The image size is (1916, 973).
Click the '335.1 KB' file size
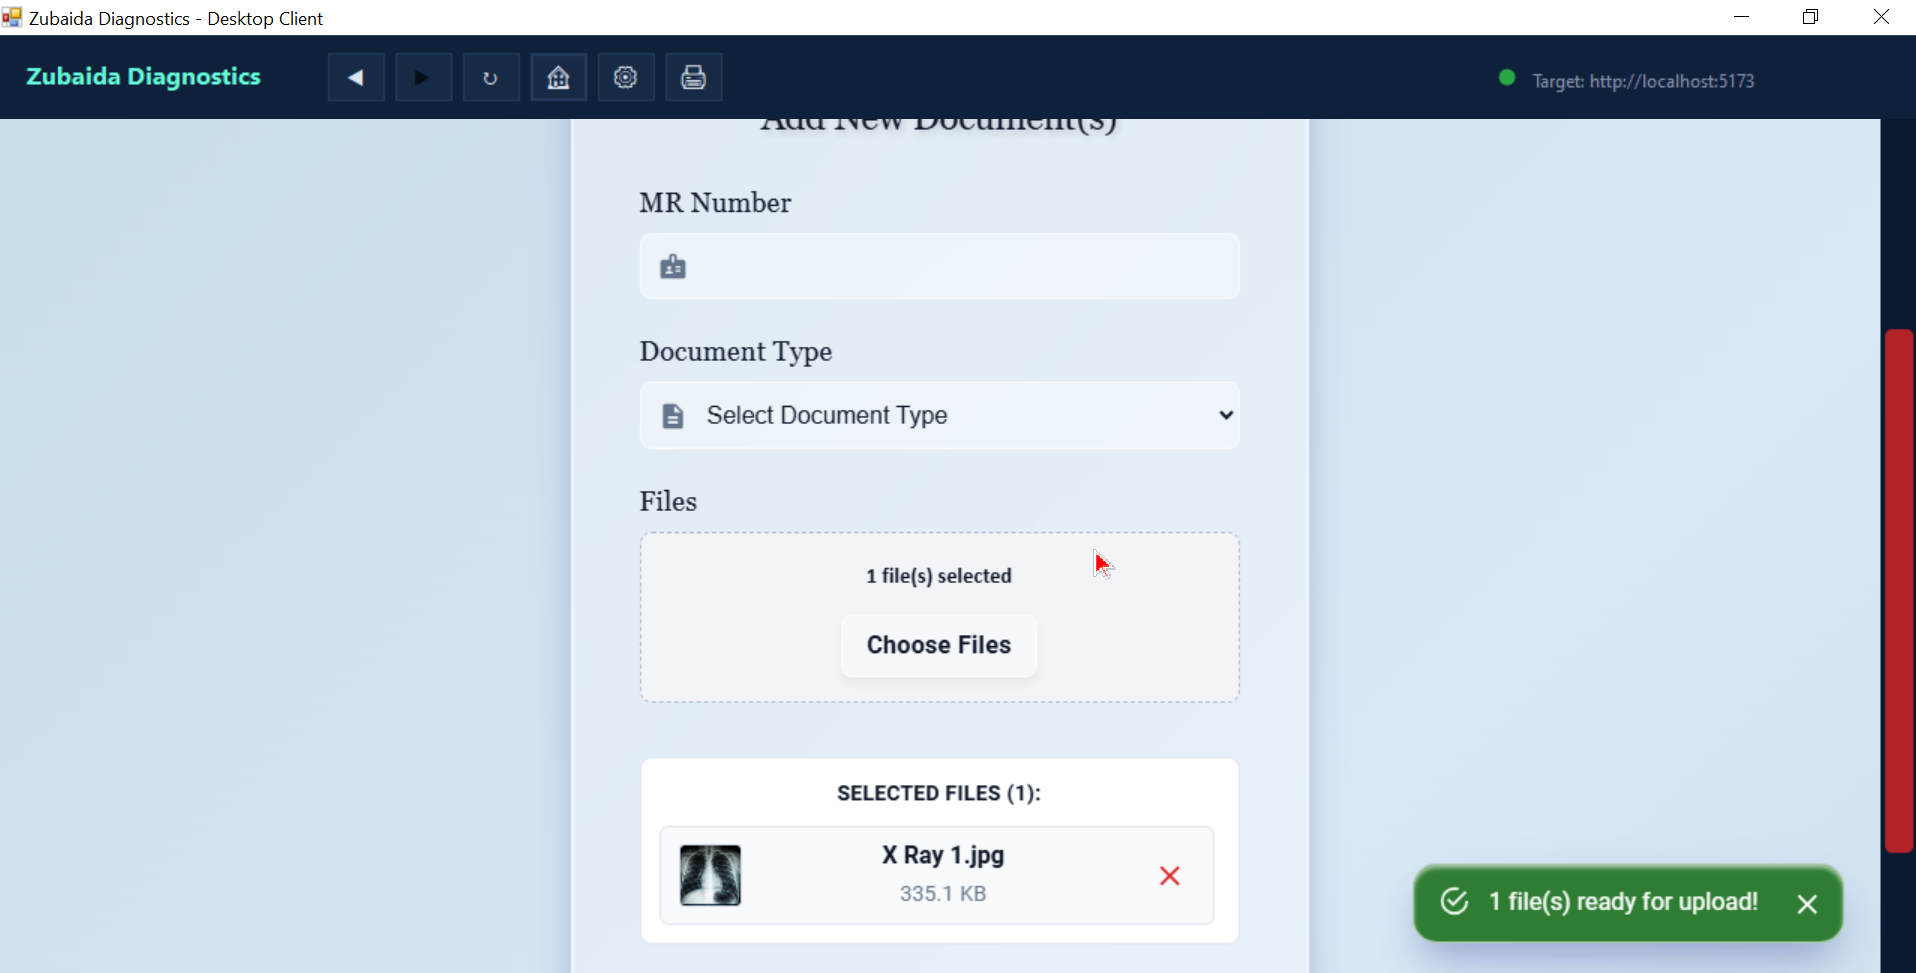pyautogui.click(x=943, y=894)
